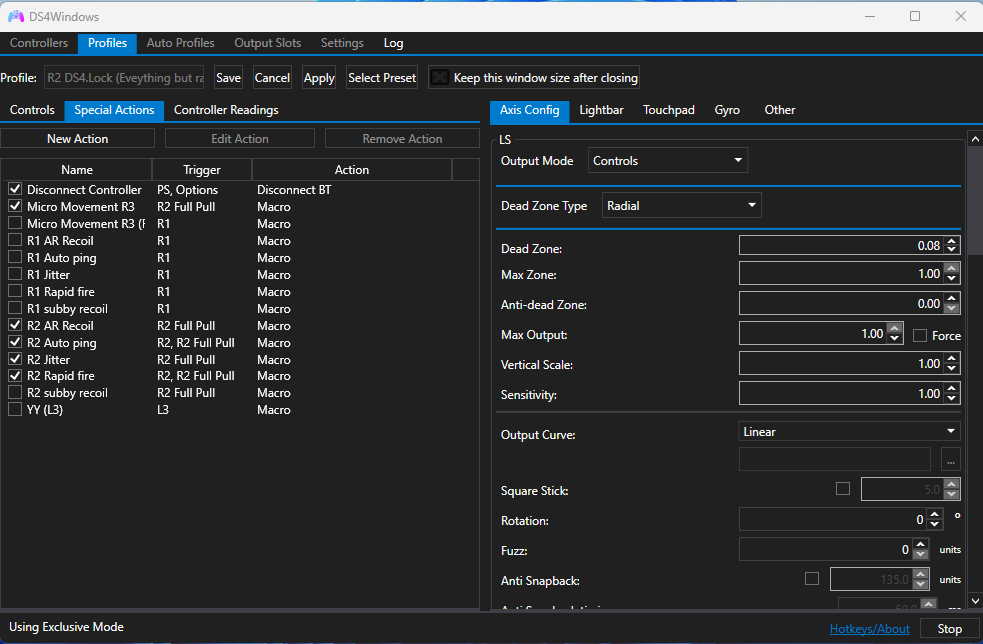Viewport: 983px width, 644px height.
Task: Disable the R2 Jitter action
Action: (x=15, y=359)
